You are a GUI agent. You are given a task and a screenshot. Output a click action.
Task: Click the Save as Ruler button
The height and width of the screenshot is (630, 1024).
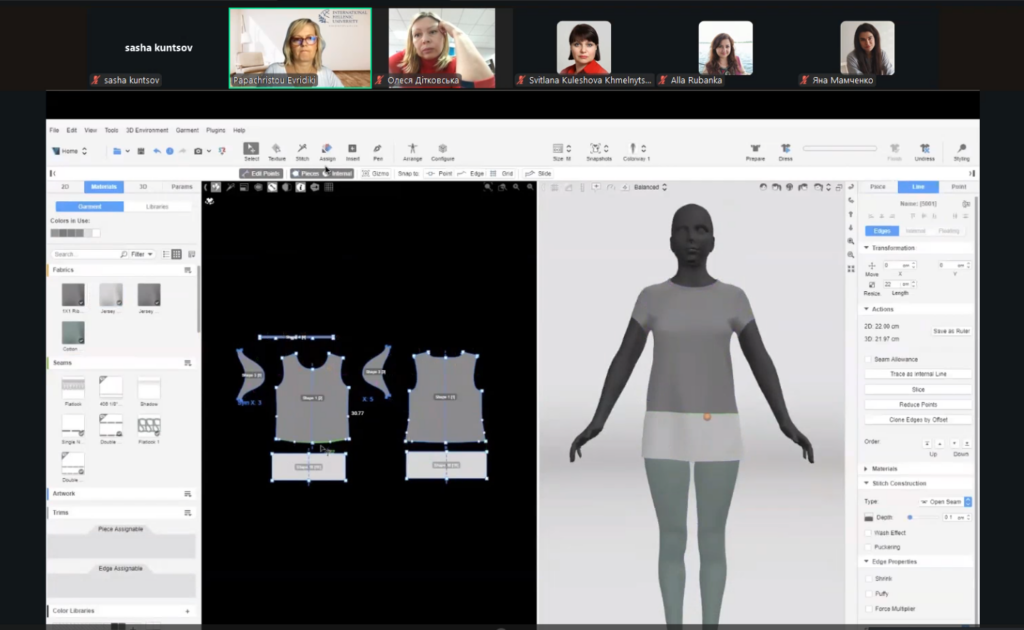(951, 331)
